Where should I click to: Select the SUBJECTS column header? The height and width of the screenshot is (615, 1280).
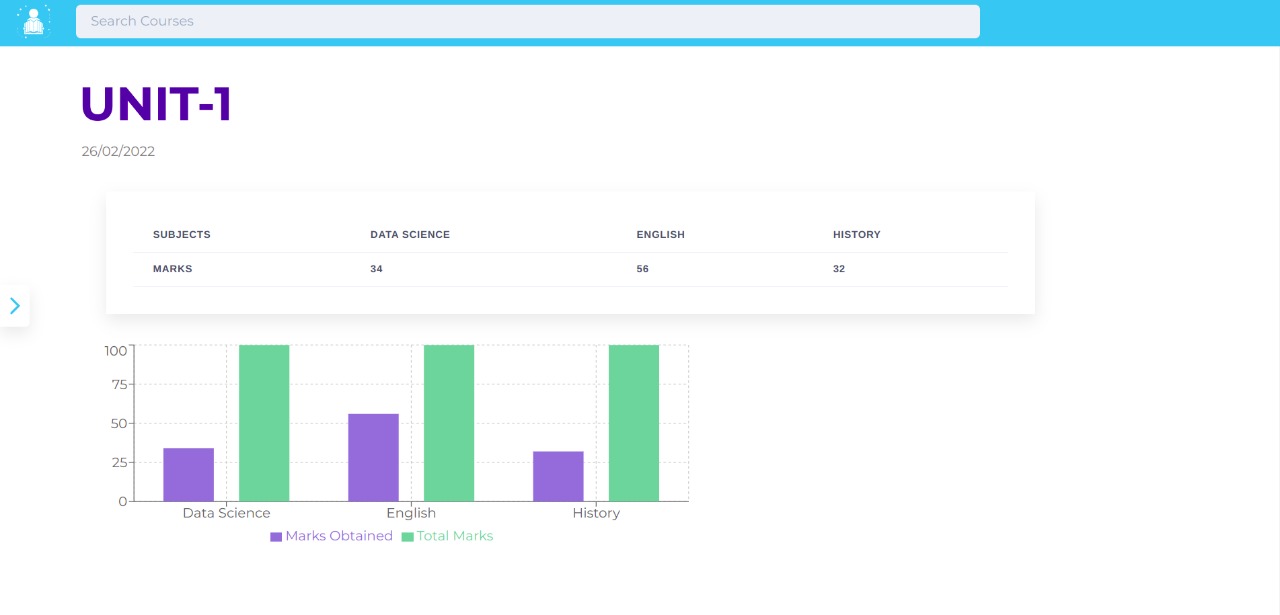click(x=182, y=235)
